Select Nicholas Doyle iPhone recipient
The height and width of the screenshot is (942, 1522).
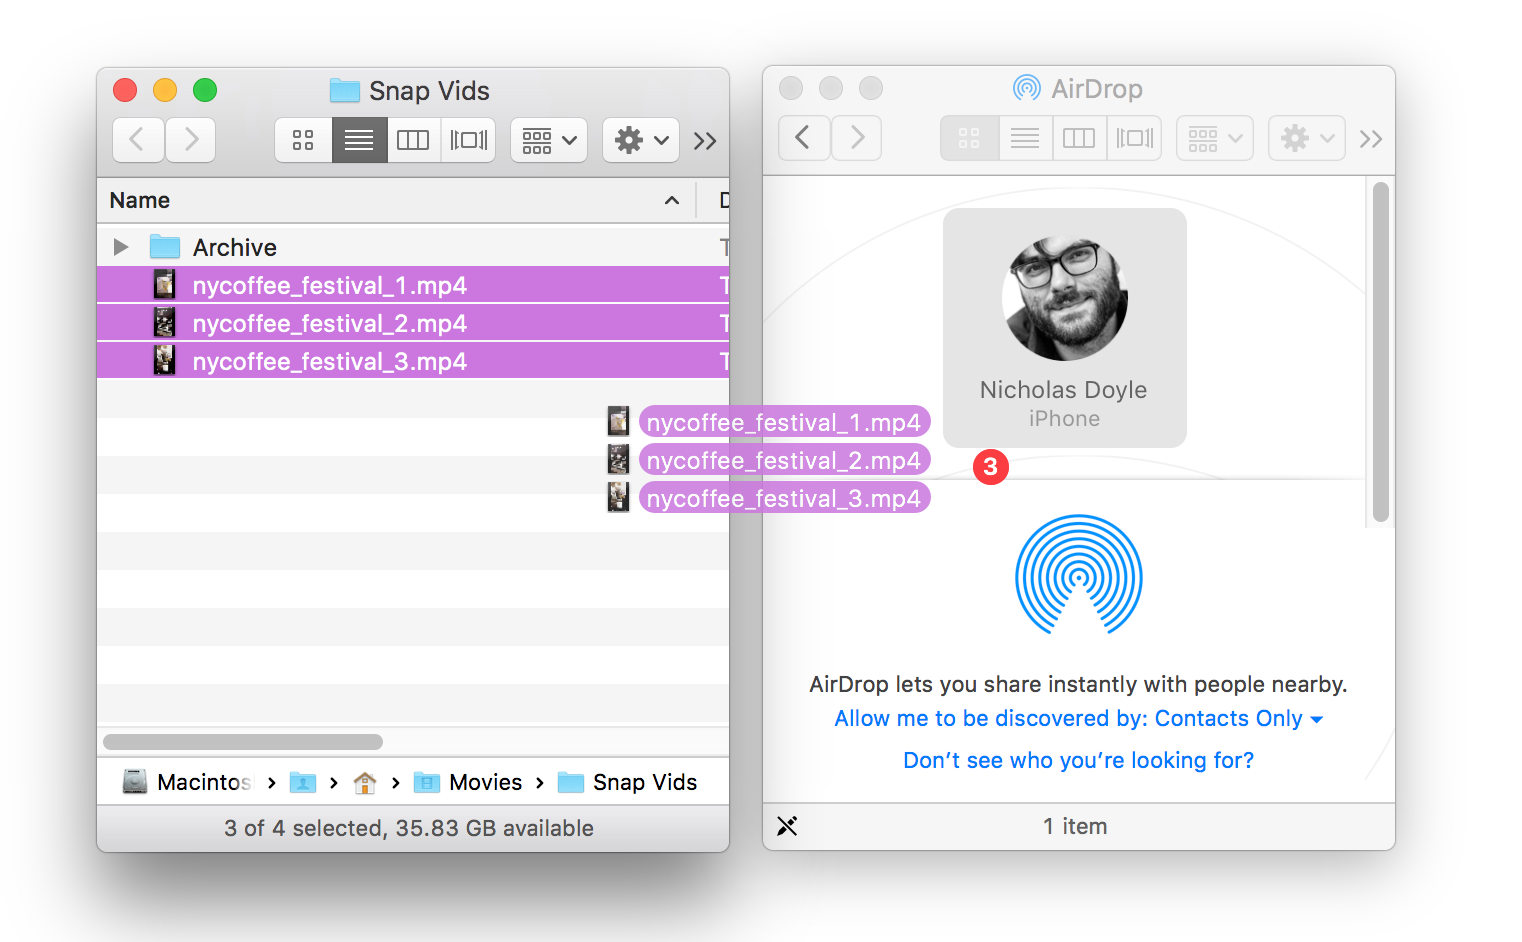(1065, 328)
